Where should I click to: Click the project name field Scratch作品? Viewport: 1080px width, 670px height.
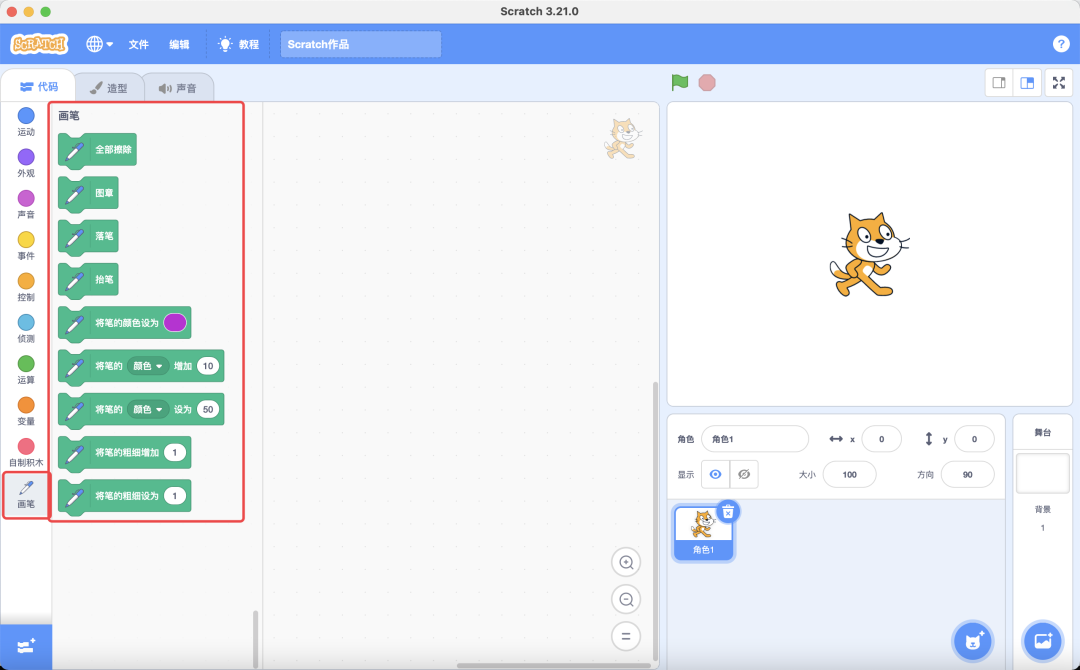click(361, 44)
